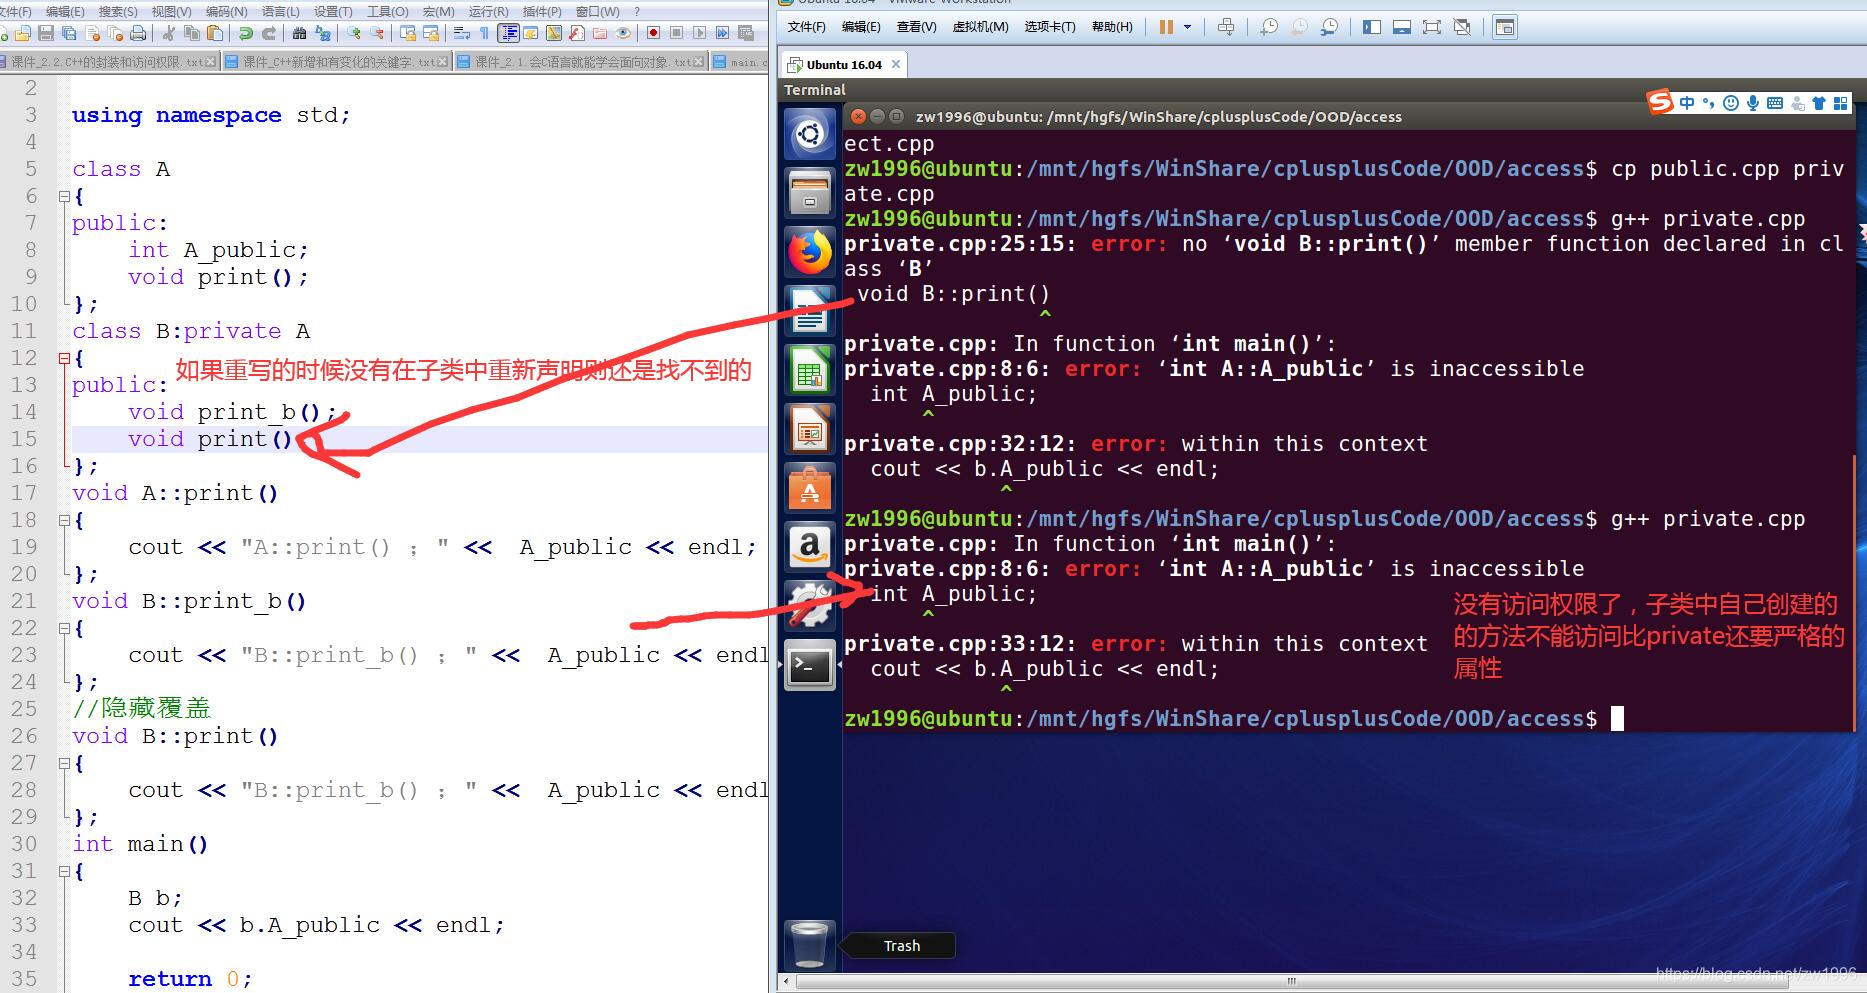
Task: Open the Terminal icon in Ubuntu launcher
Action: [x=809, y=666]
